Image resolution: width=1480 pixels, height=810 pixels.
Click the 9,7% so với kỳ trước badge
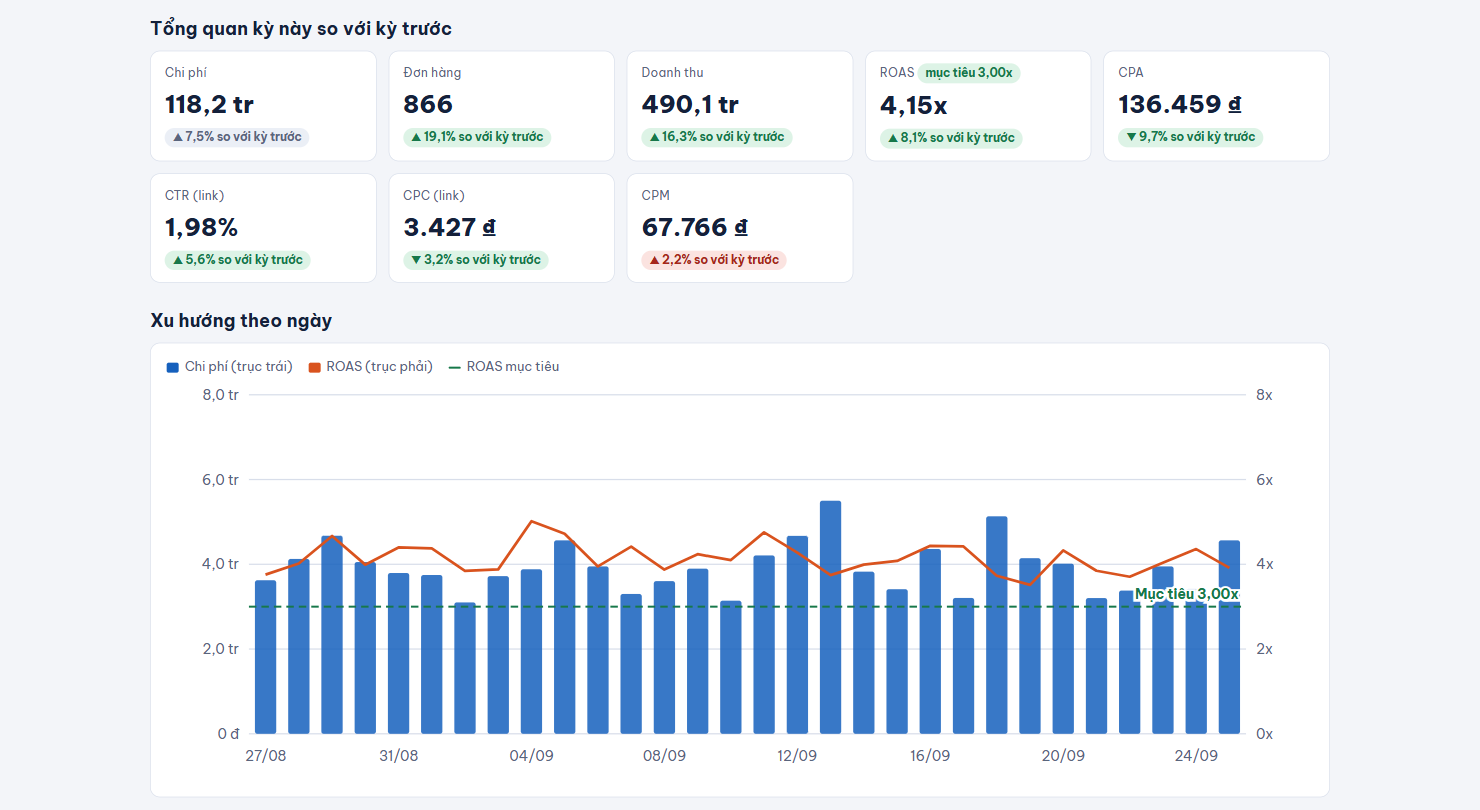(1190, 137)
